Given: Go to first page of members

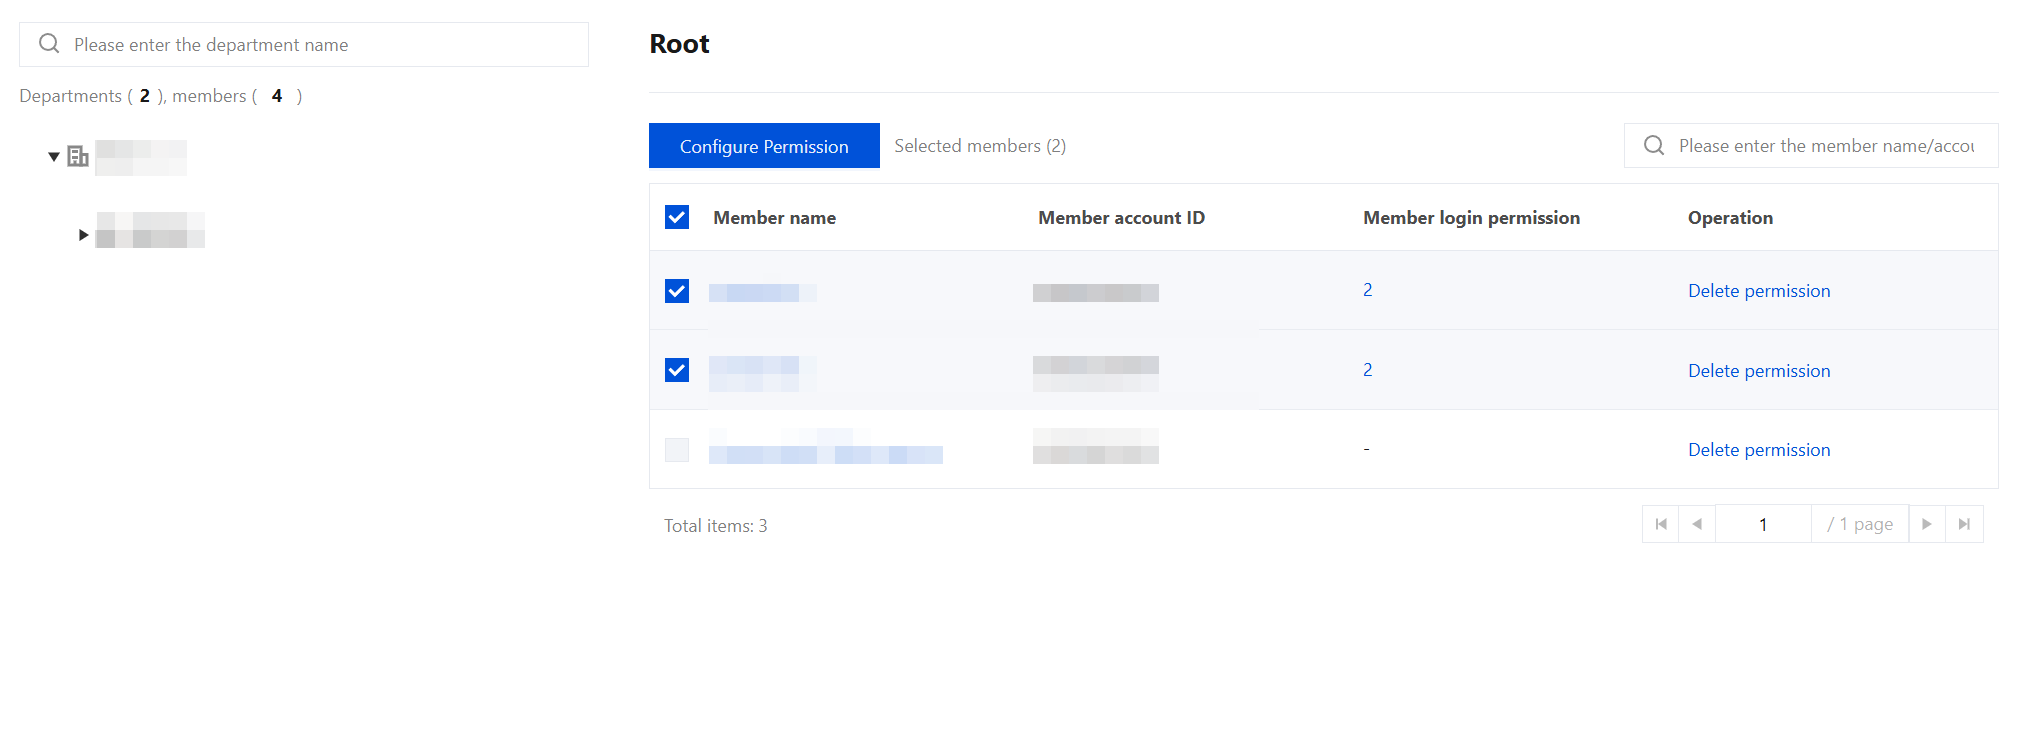Looking at the screenshot, I should tap(1661, 524).
